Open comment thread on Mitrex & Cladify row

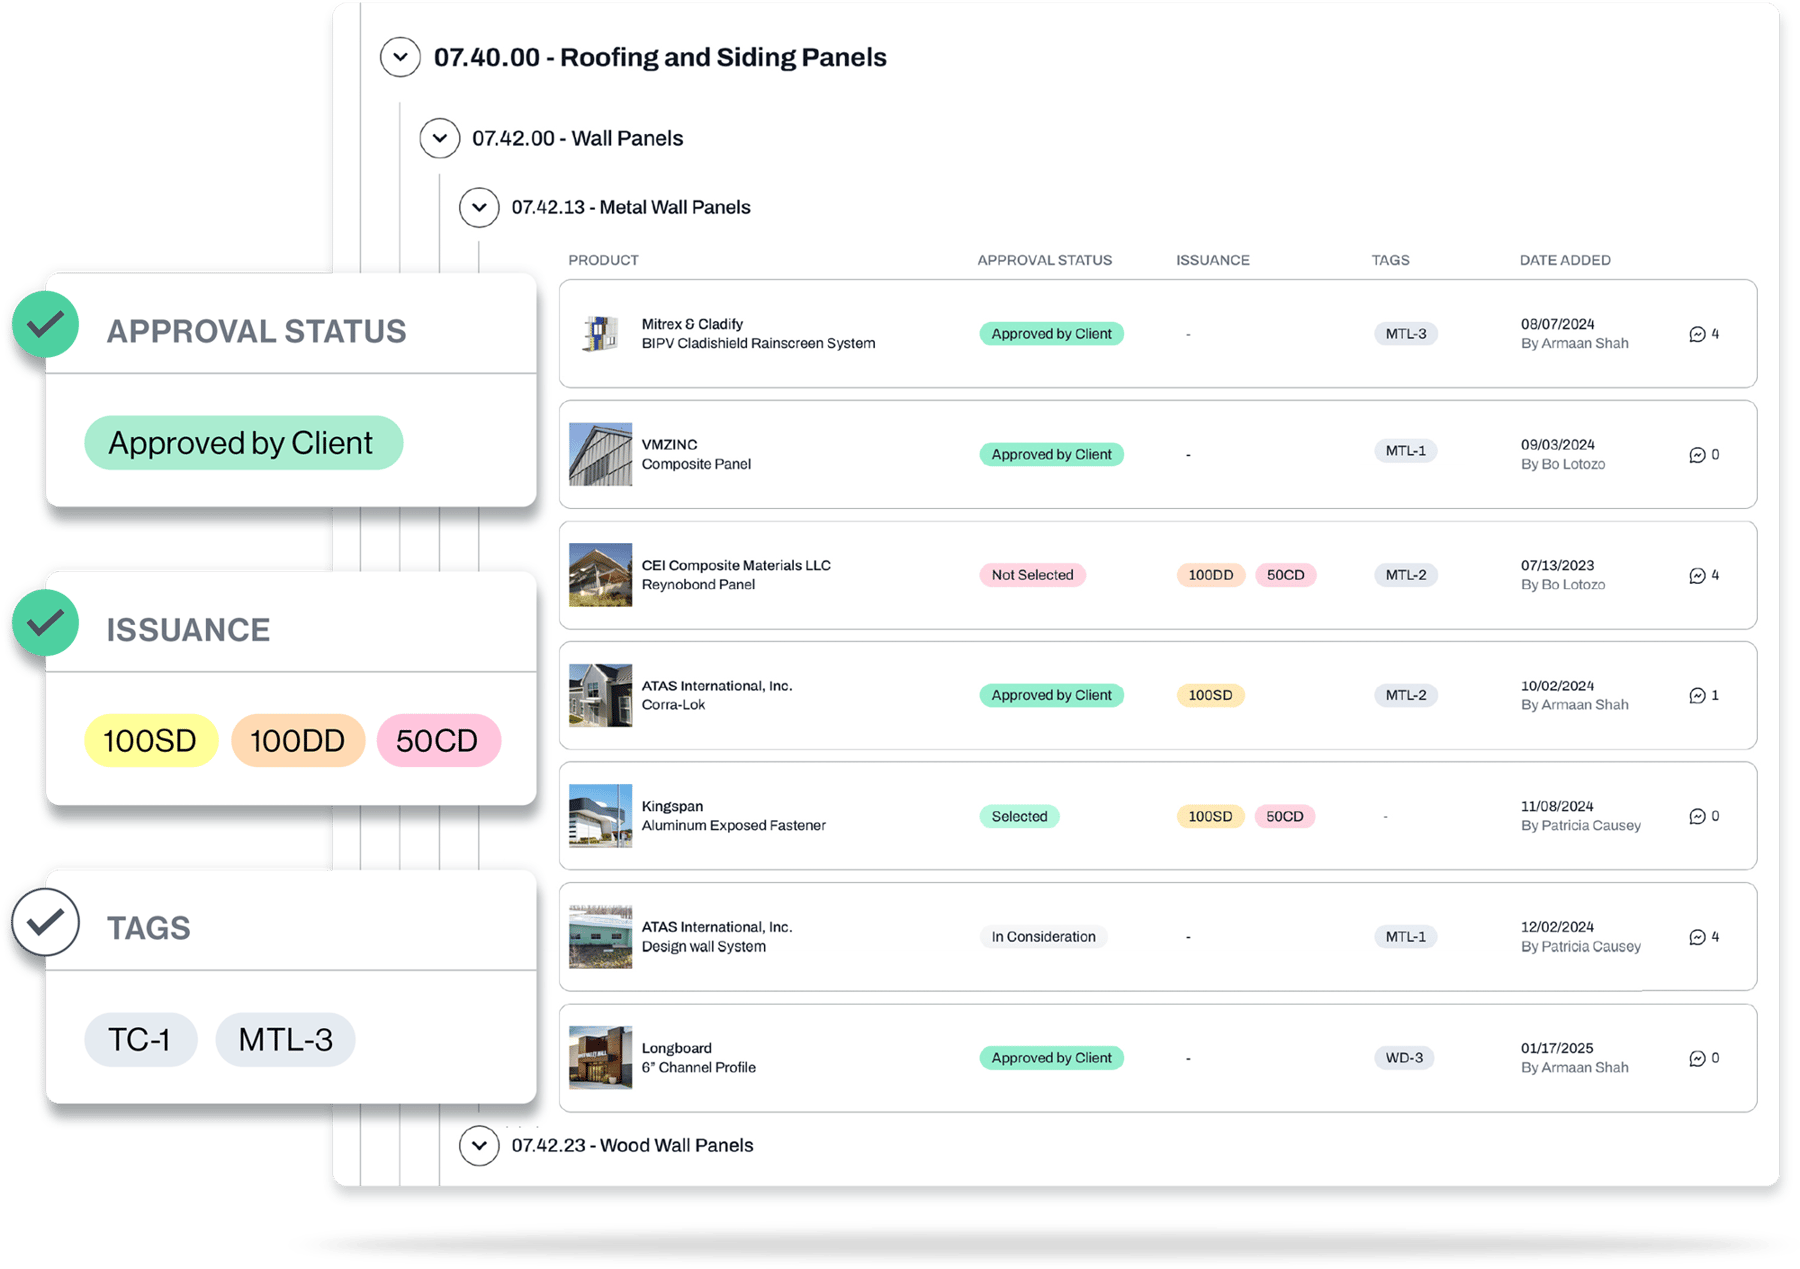click(x=1697, y=335)
